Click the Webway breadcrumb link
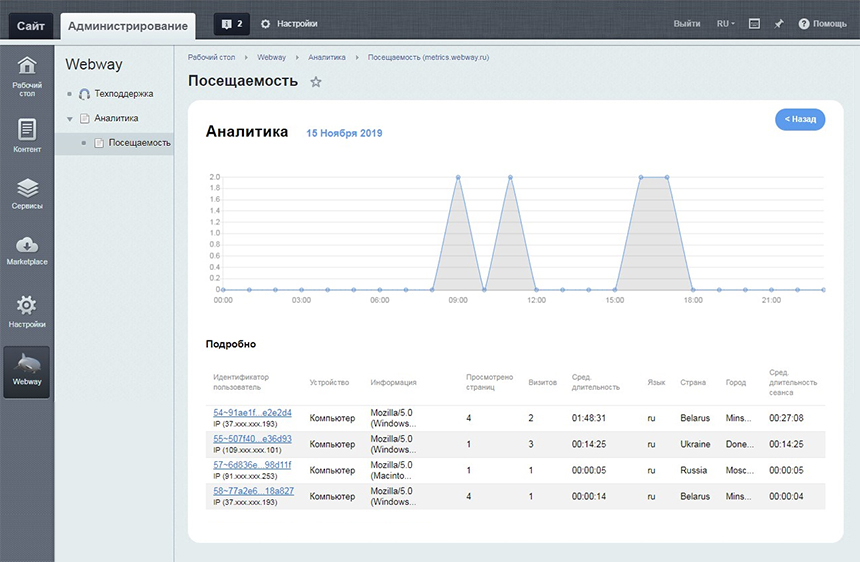Viewport: 860px width, 562px height. (x=271, y=57)
